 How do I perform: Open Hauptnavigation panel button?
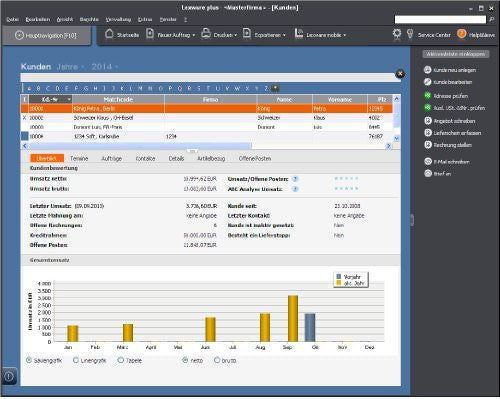[x=46, y=35]
